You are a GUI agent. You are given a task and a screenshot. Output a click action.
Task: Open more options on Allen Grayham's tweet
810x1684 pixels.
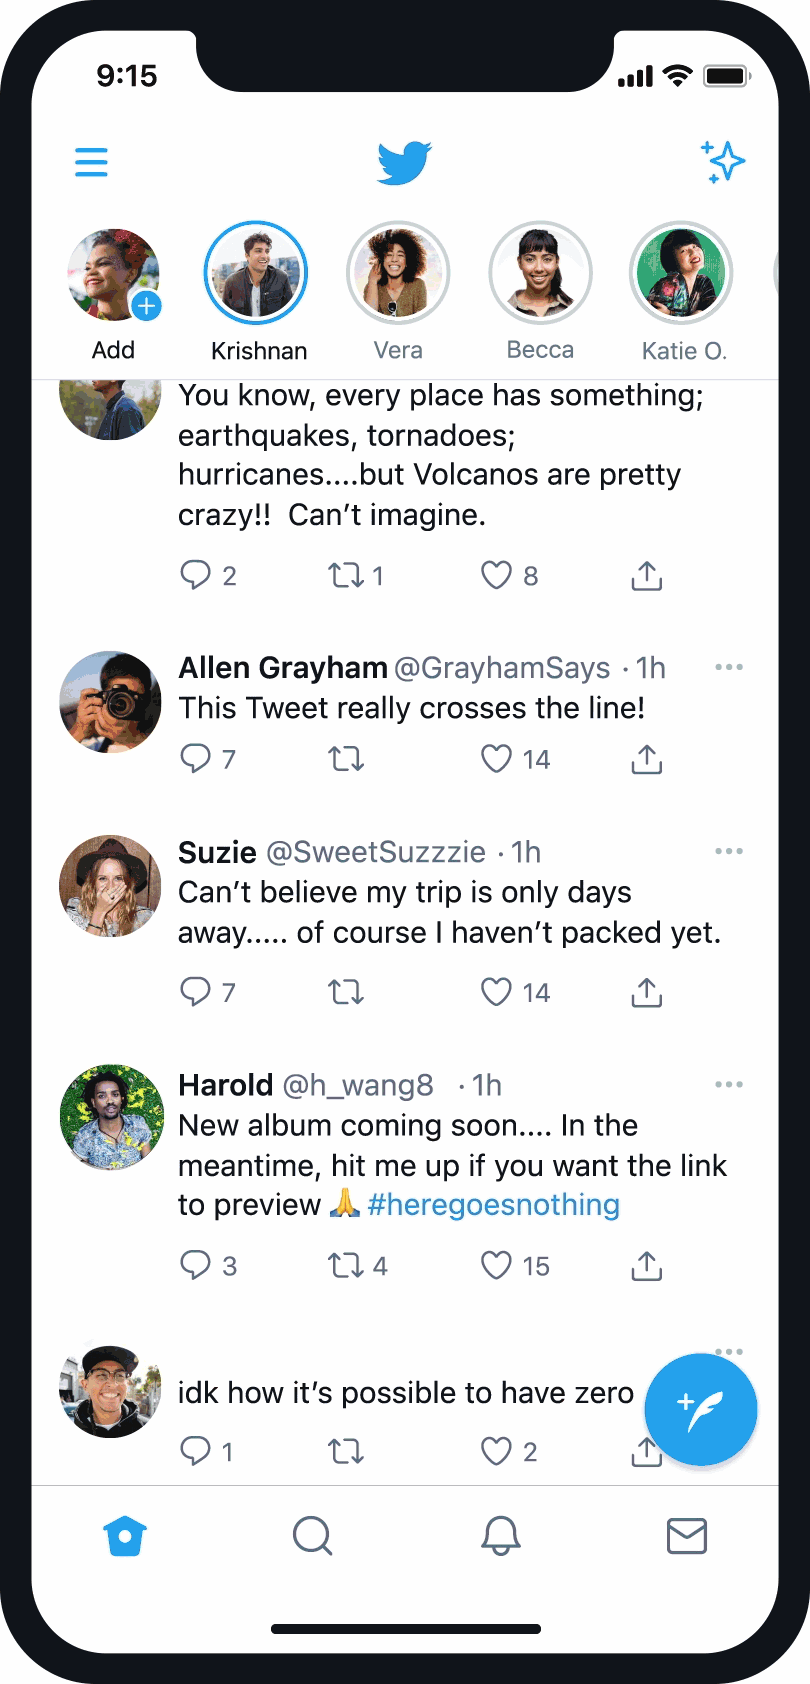coord(729,667)
